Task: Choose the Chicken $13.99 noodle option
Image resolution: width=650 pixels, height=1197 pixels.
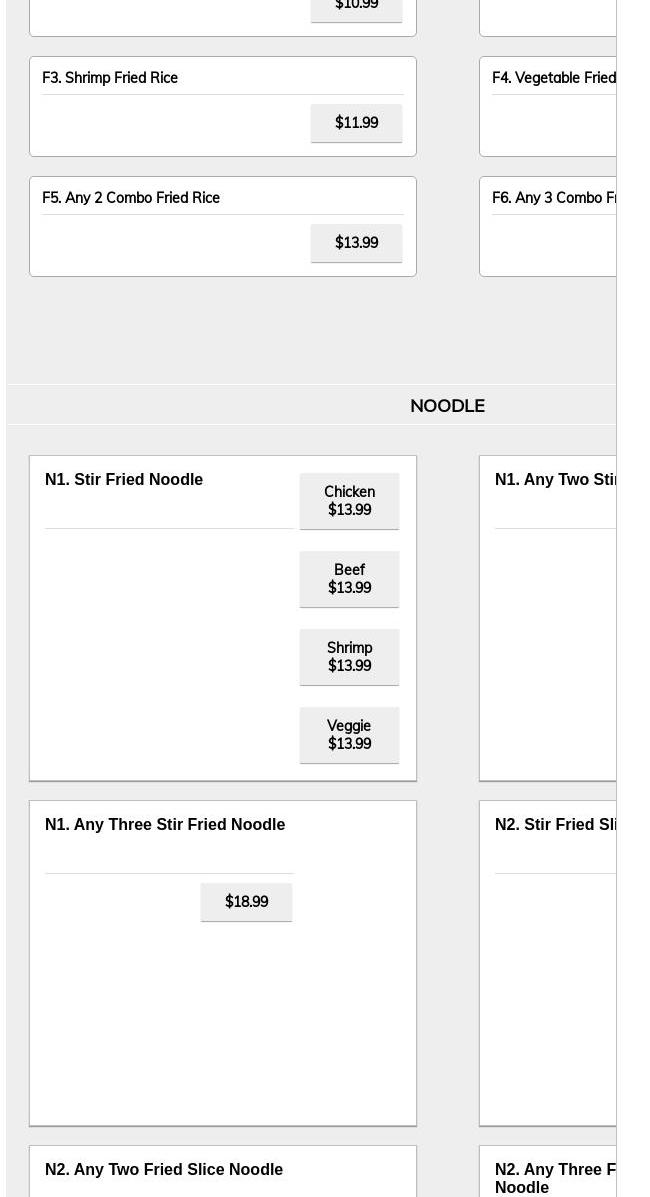Action: [349, 501]
